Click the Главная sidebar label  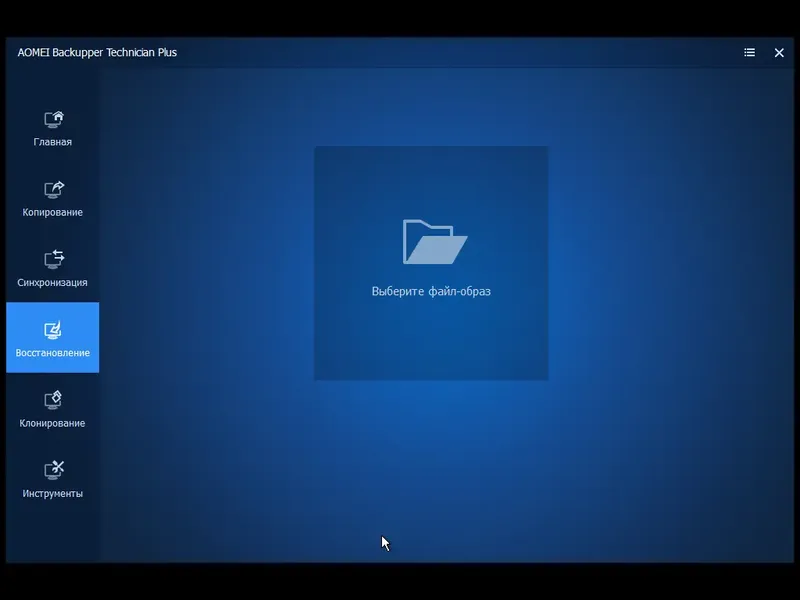coord(51,141)
